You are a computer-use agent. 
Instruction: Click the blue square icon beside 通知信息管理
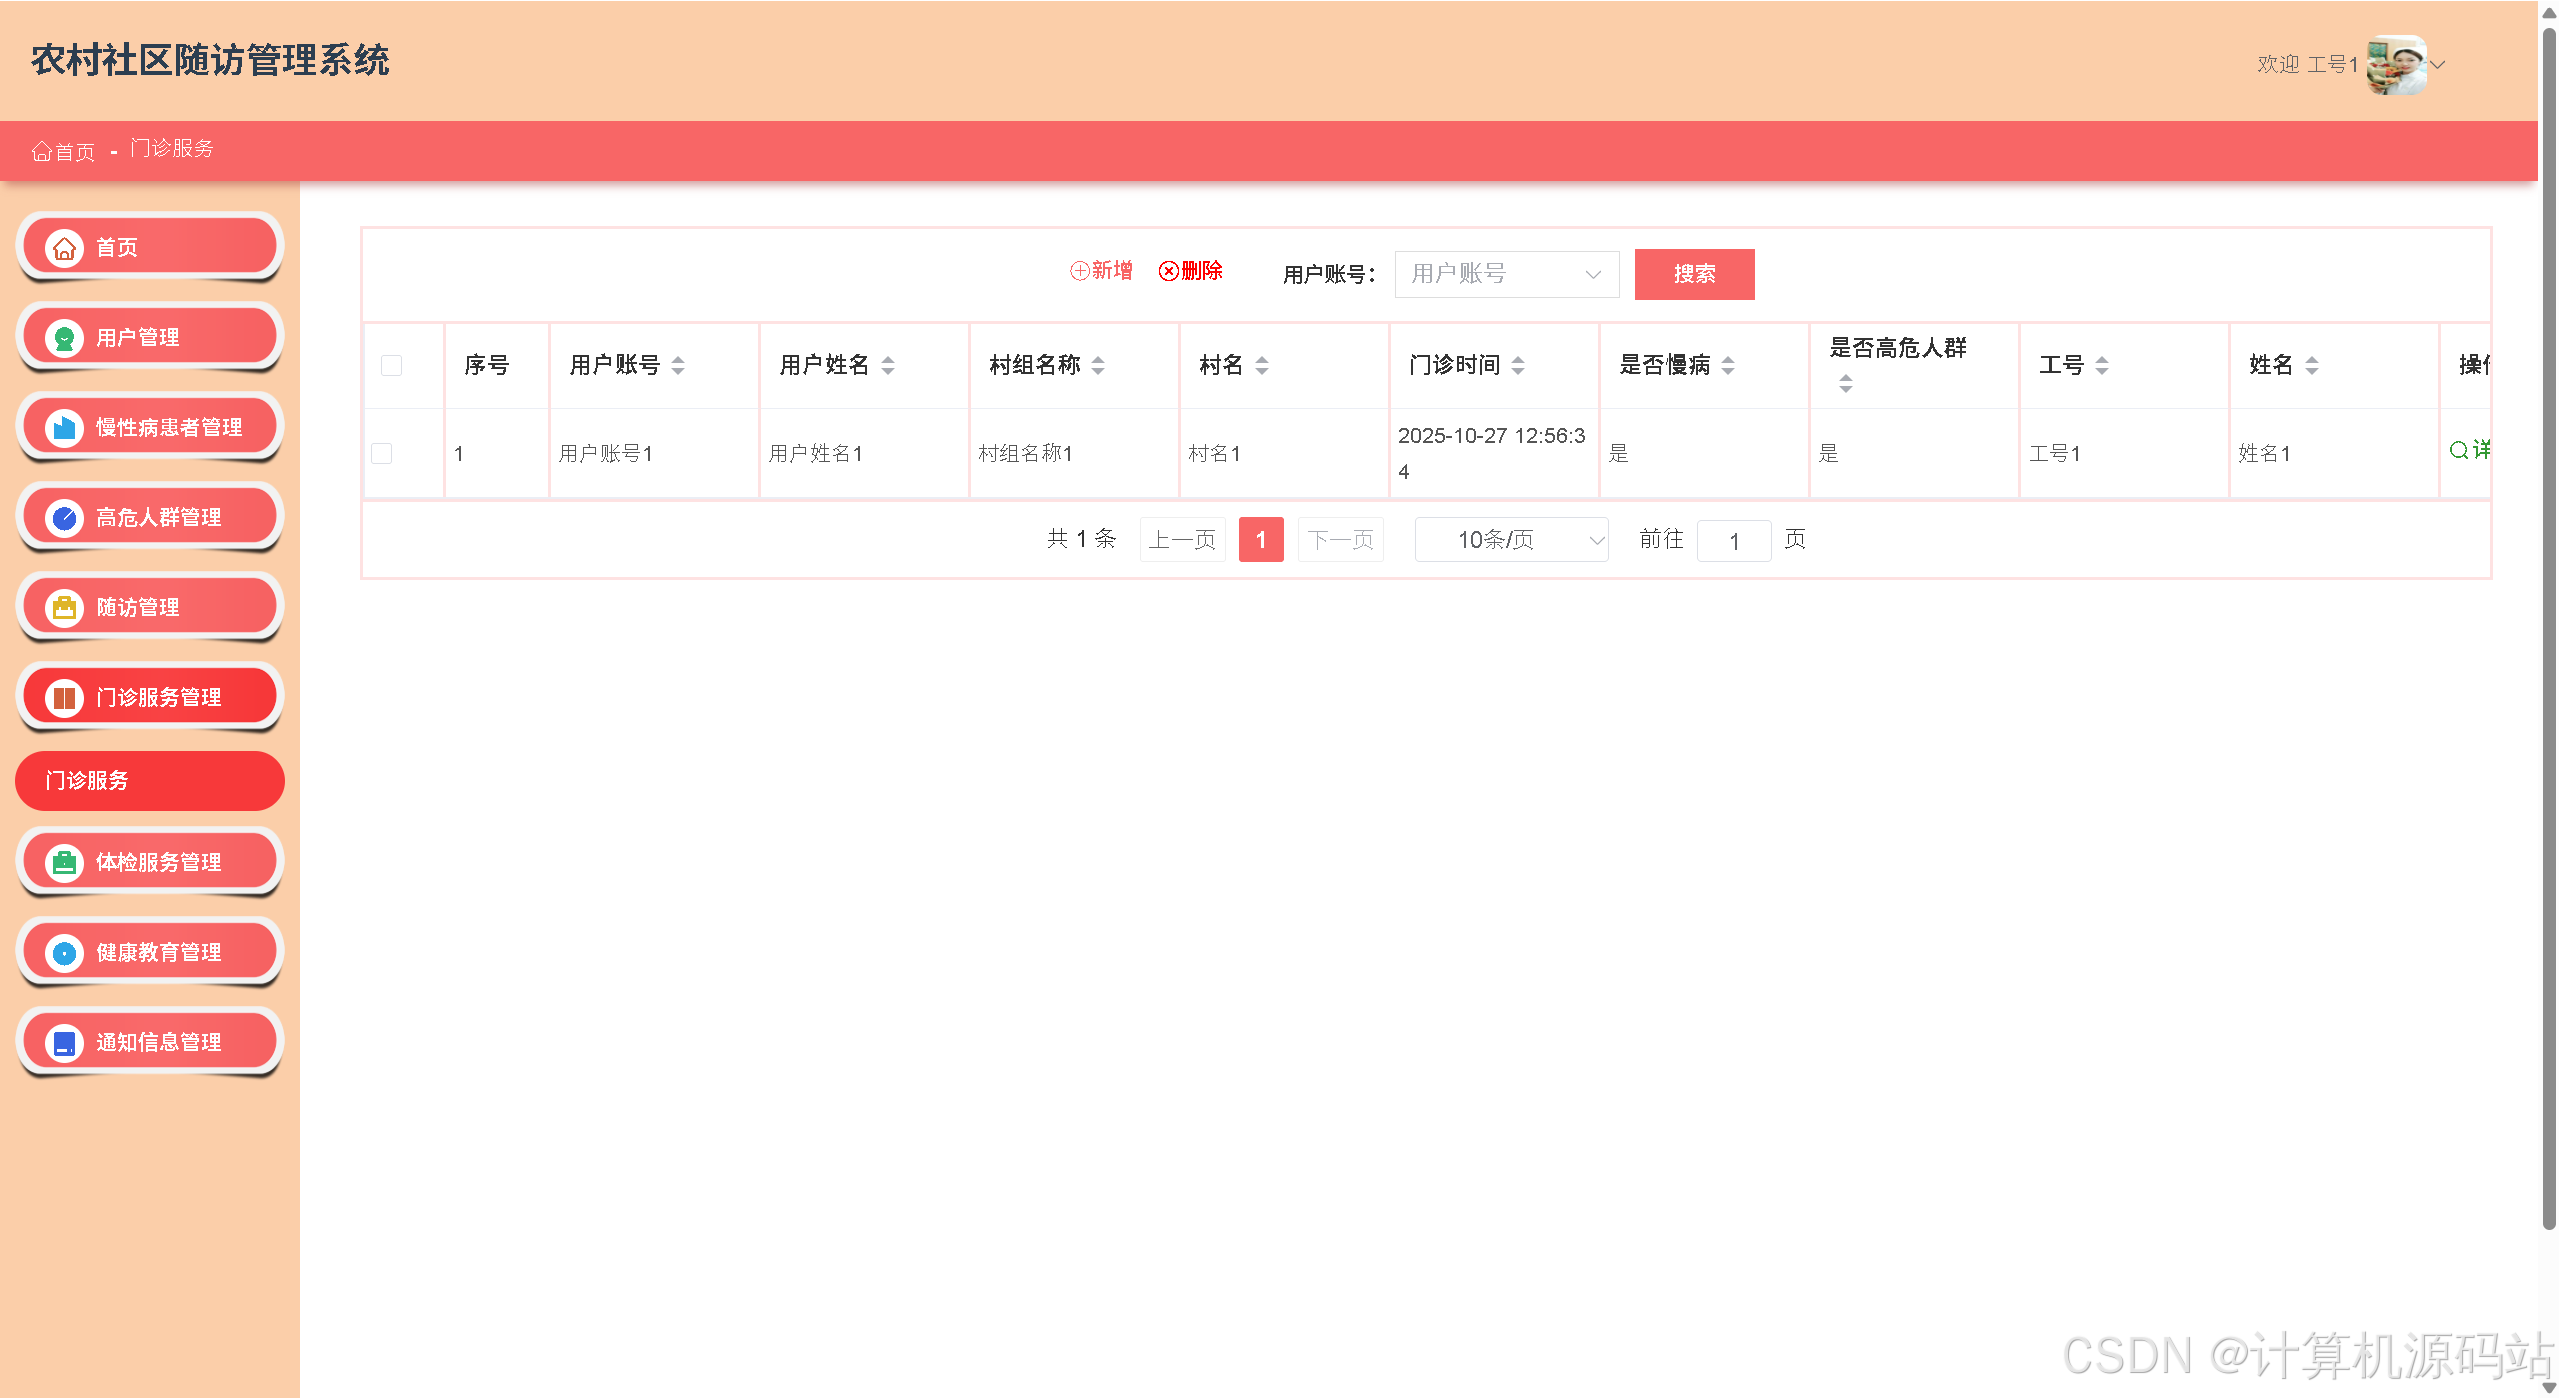(64, 1043)
